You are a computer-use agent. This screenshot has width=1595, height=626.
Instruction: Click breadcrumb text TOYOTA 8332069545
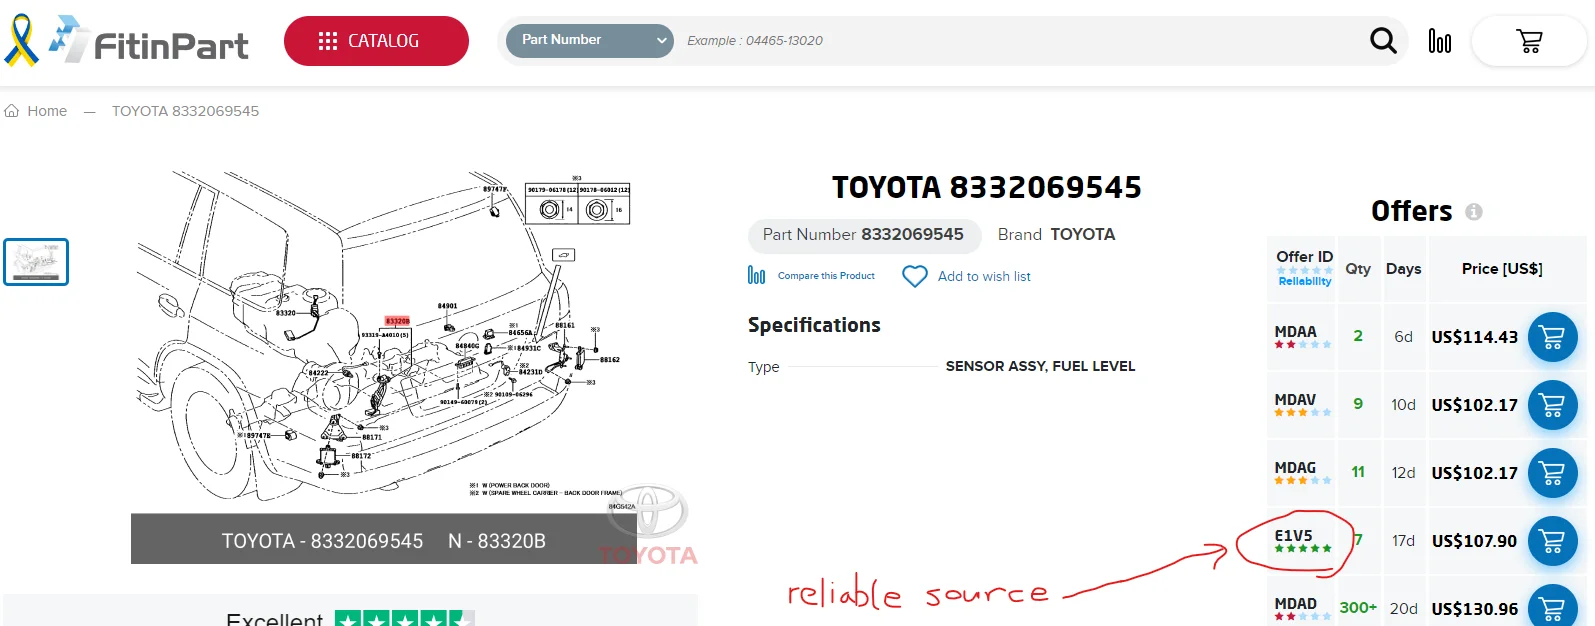[x=185, y=111]
